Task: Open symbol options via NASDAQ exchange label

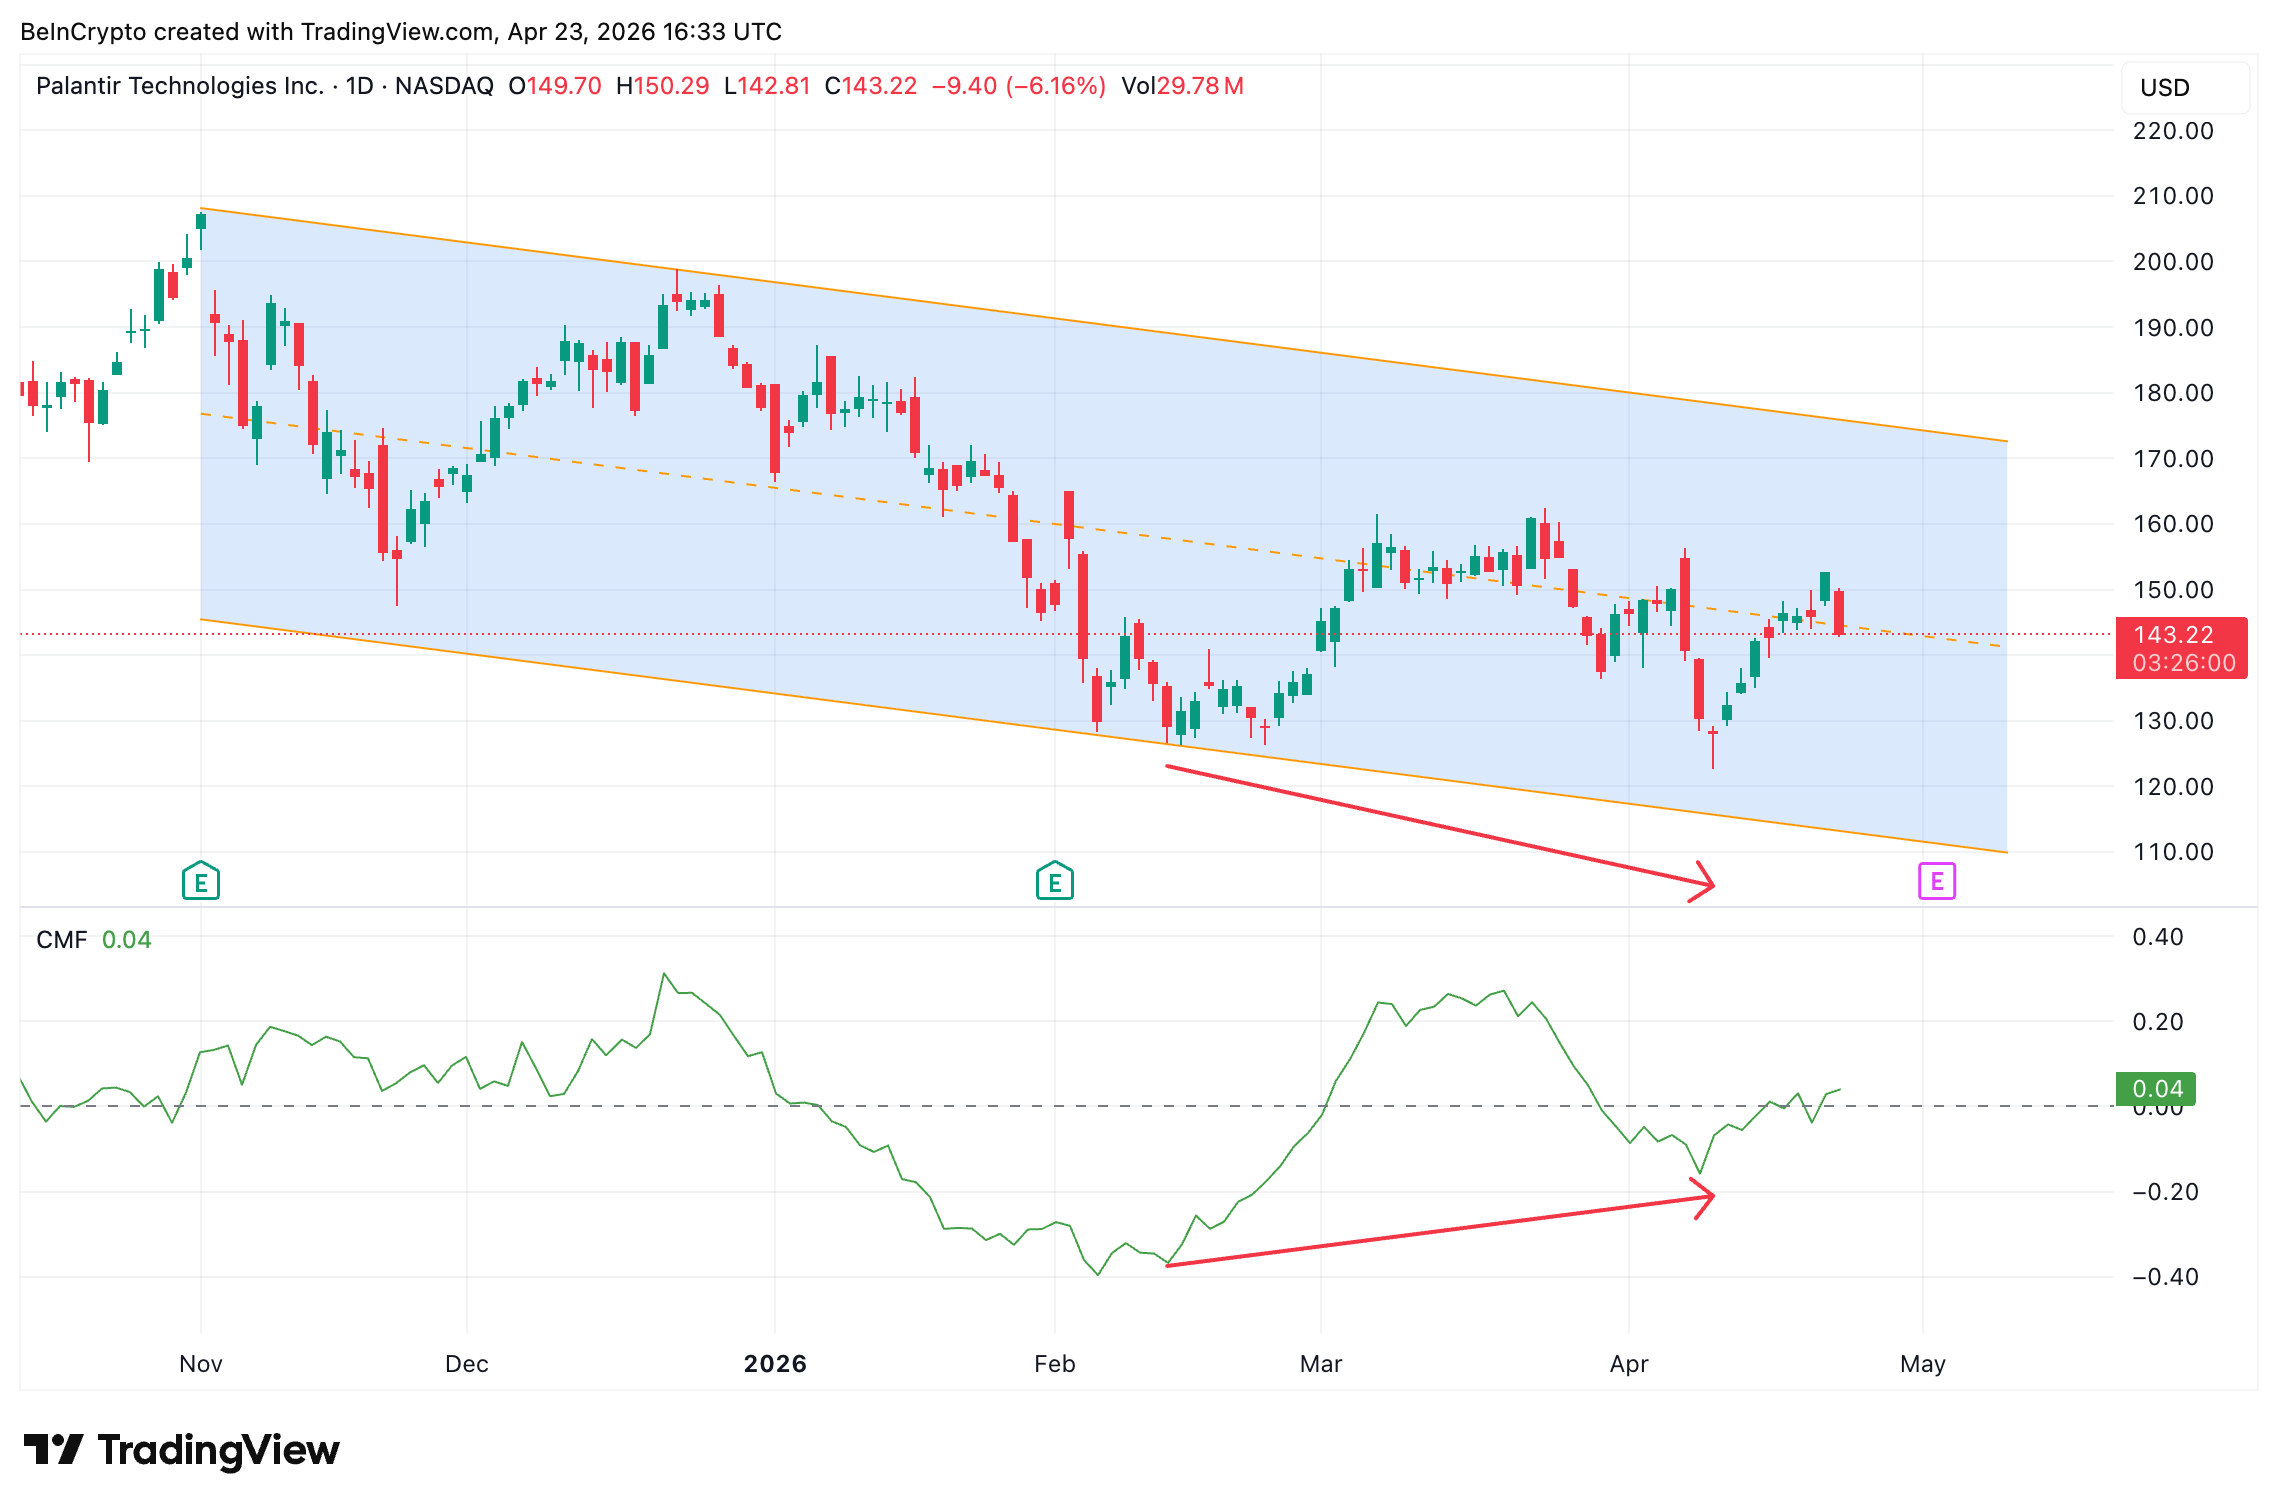Action: pyautogui.click(x=443, y=87)
